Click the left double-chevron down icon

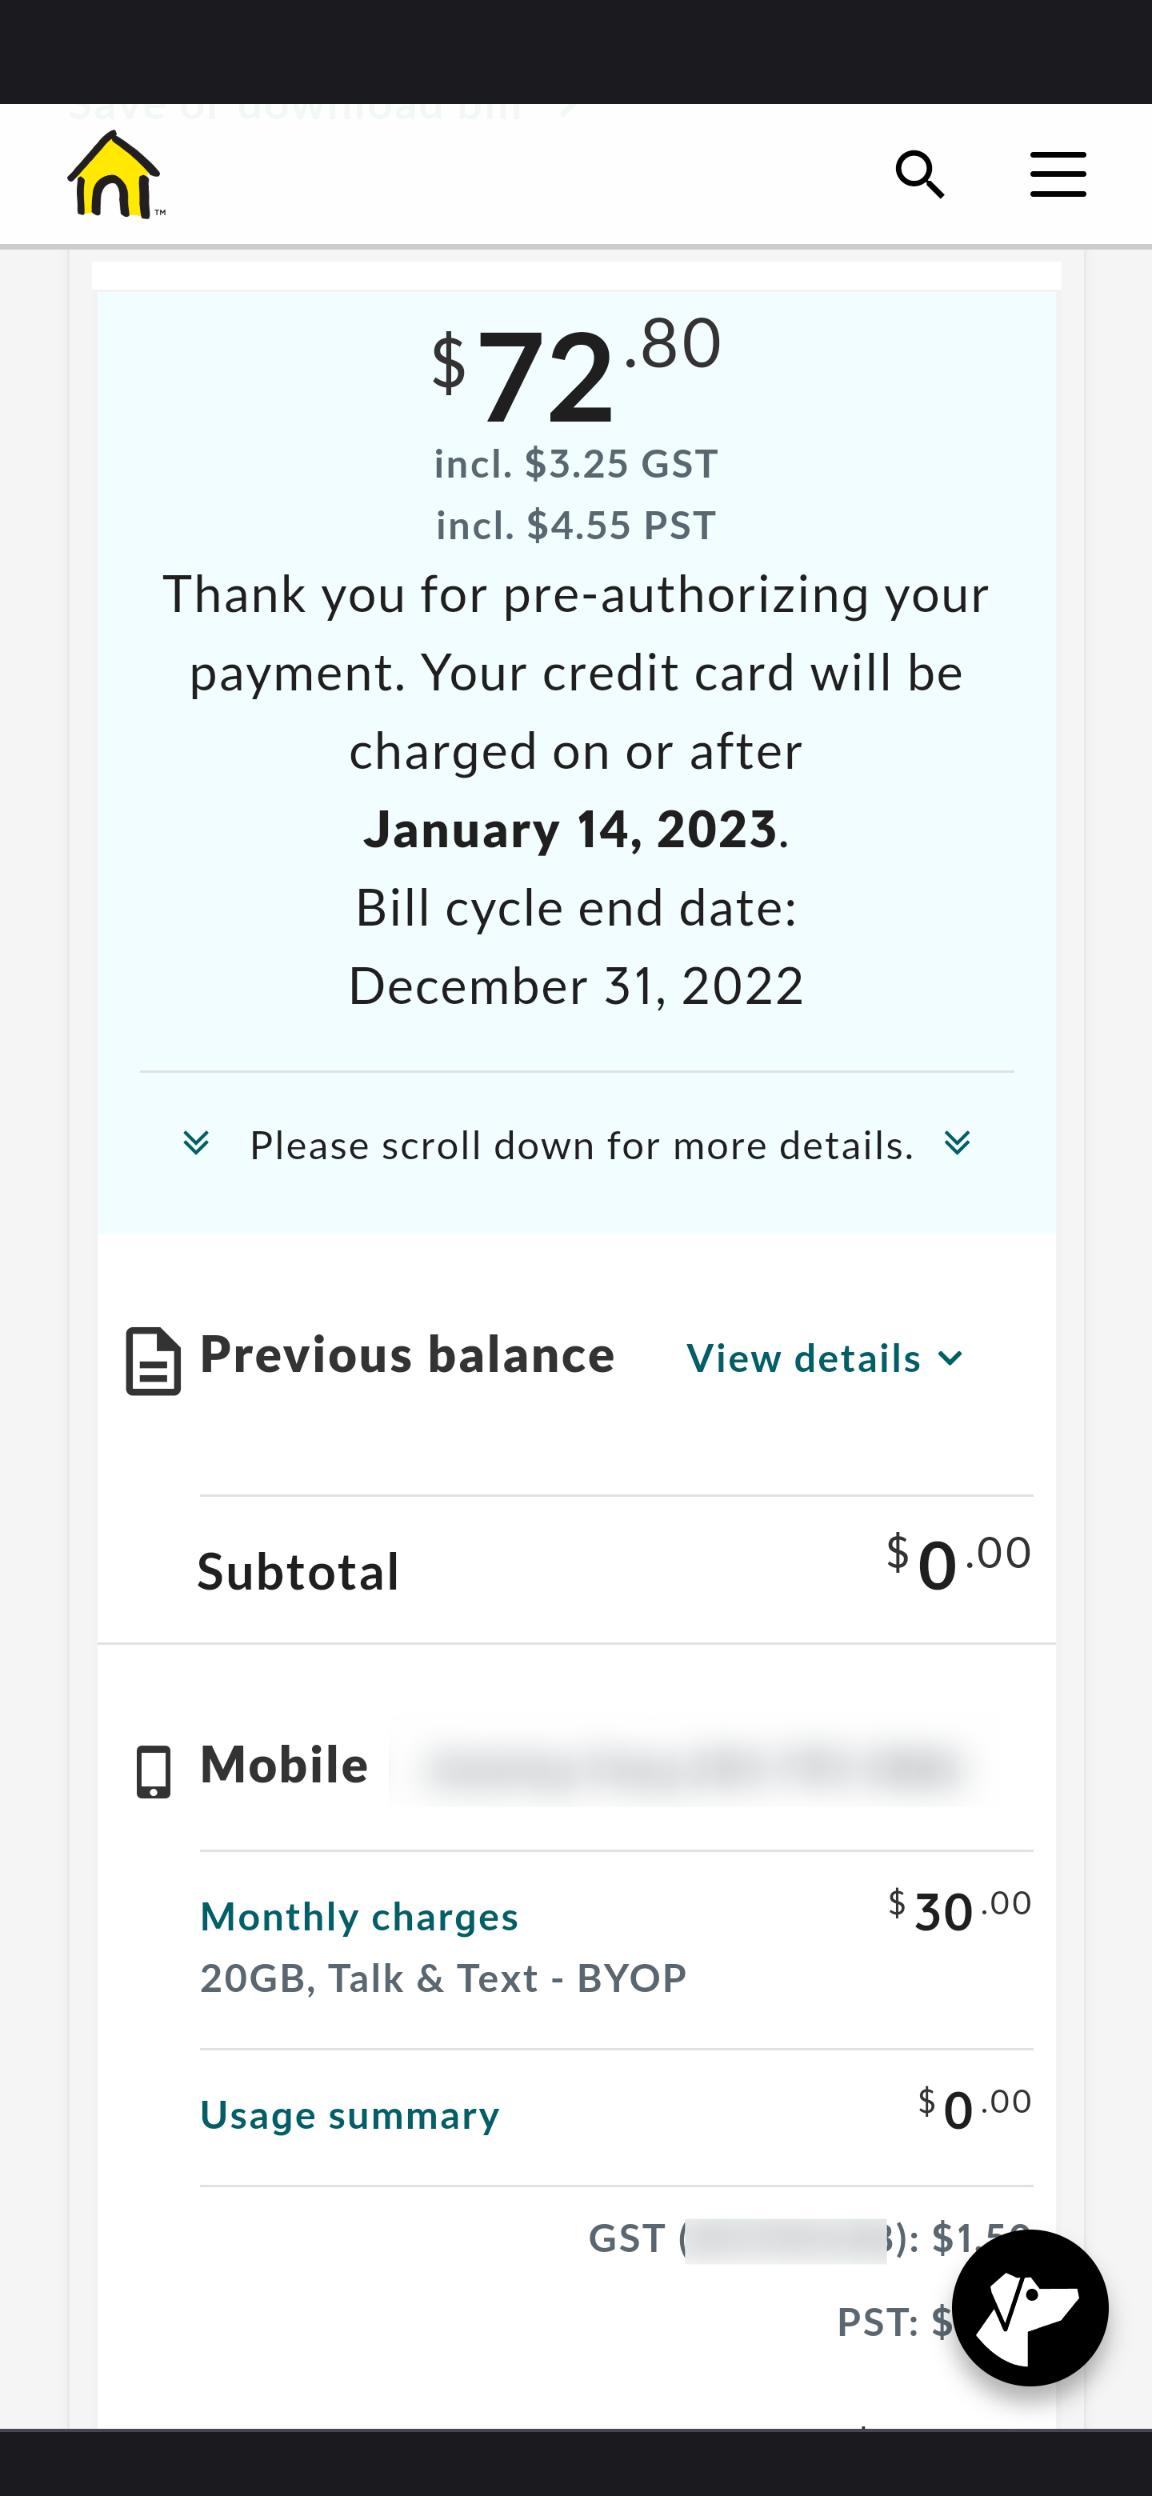coord(196,1143)
